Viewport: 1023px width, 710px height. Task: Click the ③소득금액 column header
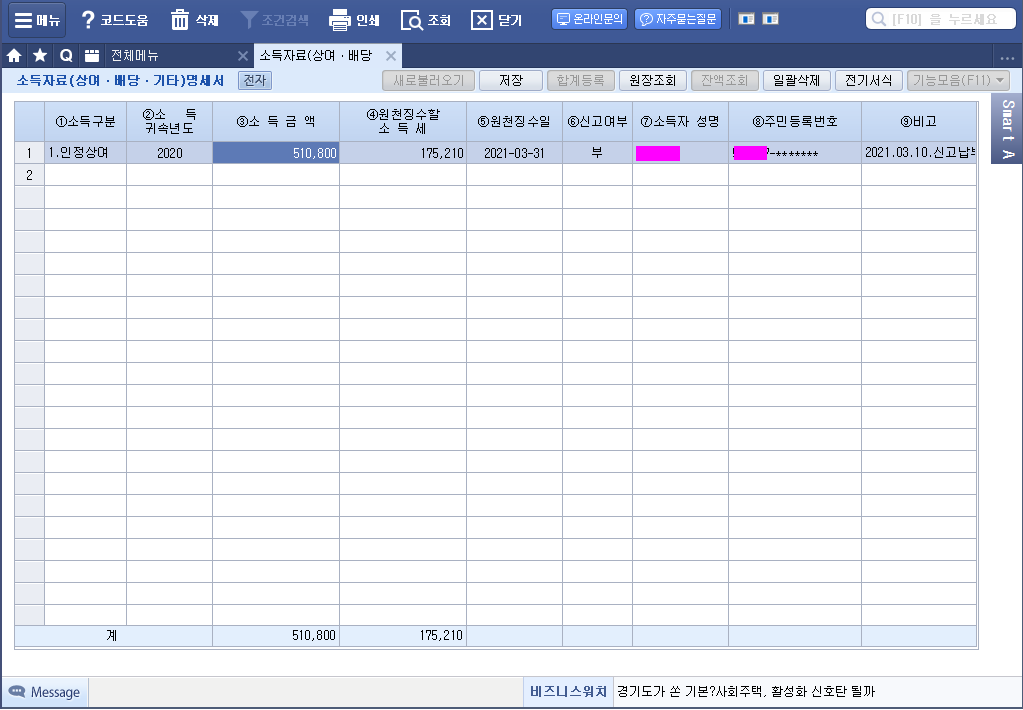pyautogui.click(x=276, y=121)
